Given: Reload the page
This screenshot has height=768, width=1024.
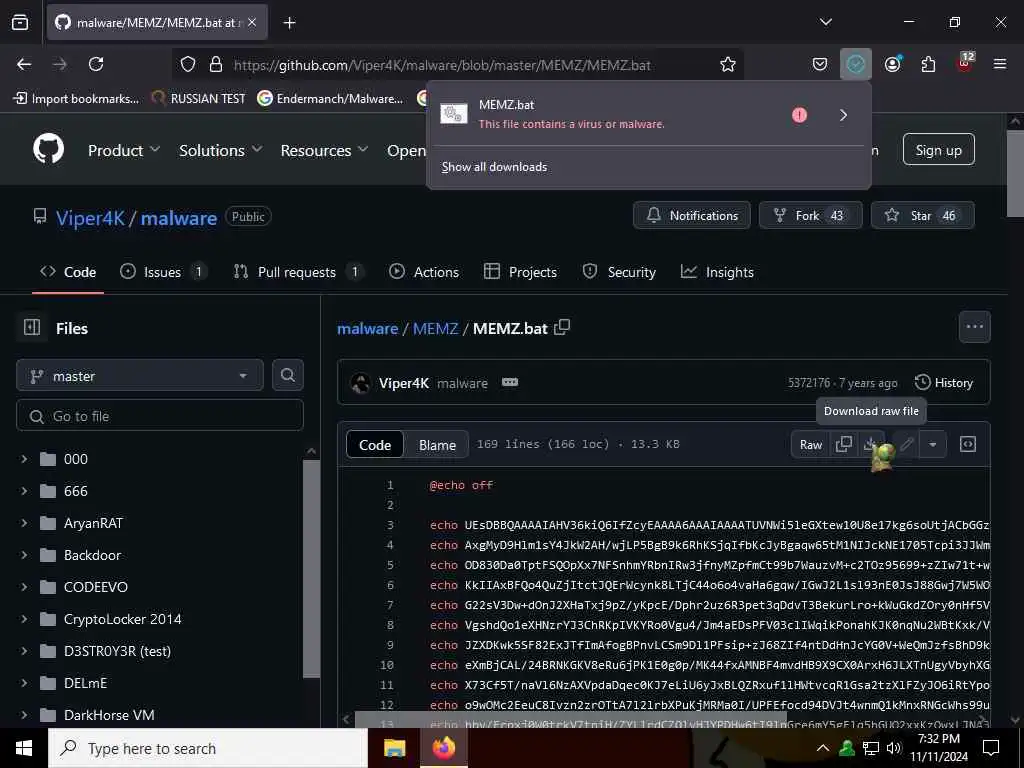Looking at the screenshot, I should (96, 64).
